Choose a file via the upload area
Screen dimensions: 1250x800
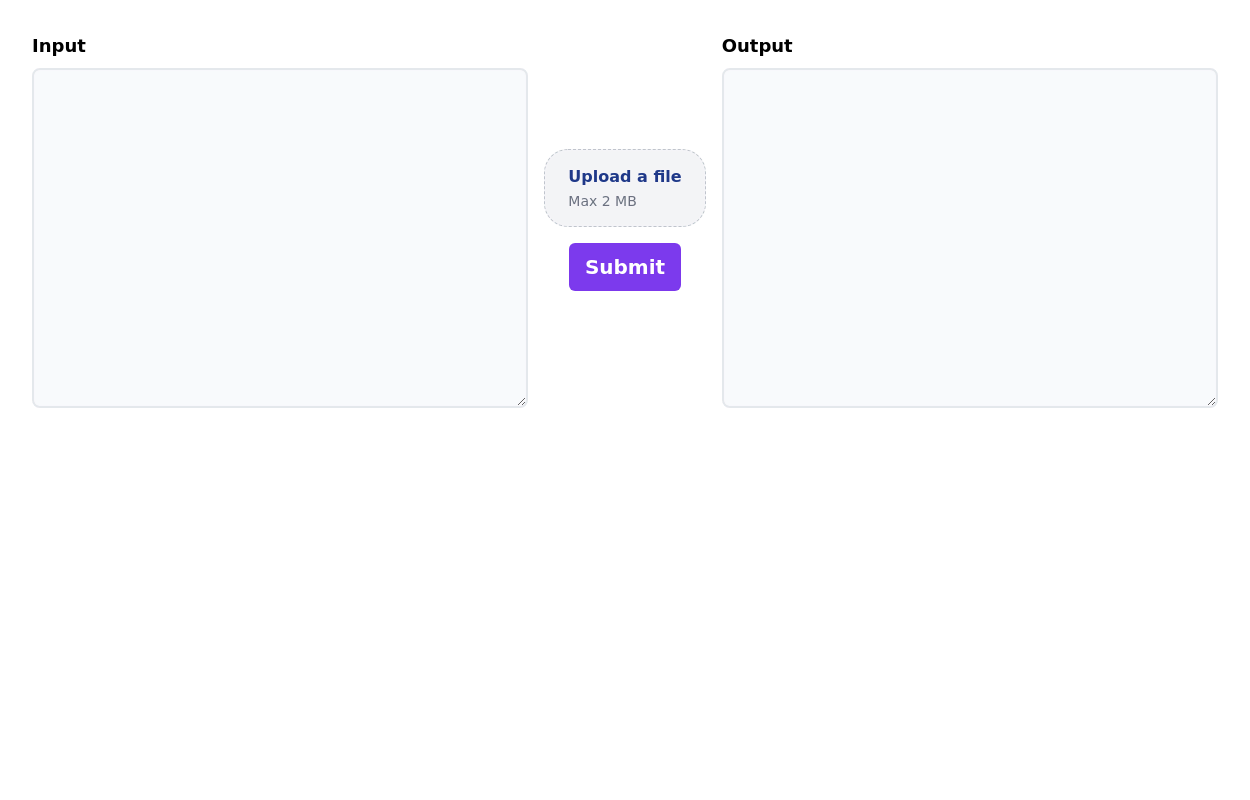(624, 188)
